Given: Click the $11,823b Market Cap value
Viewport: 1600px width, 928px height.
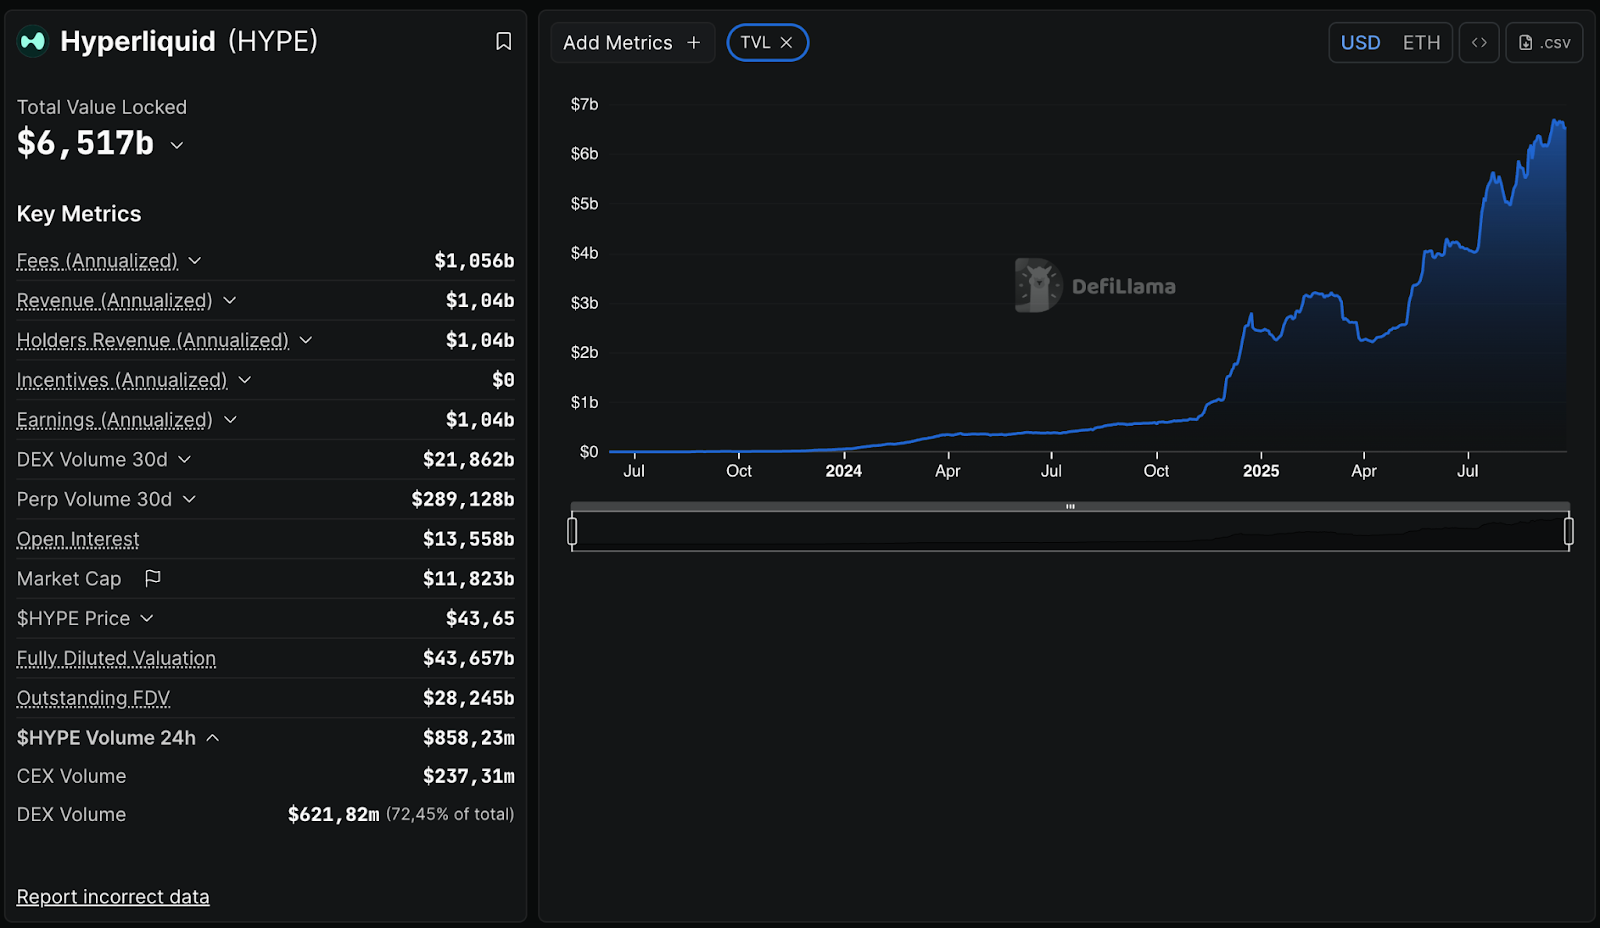Looking at the screenshot, I should coord(469,578).
